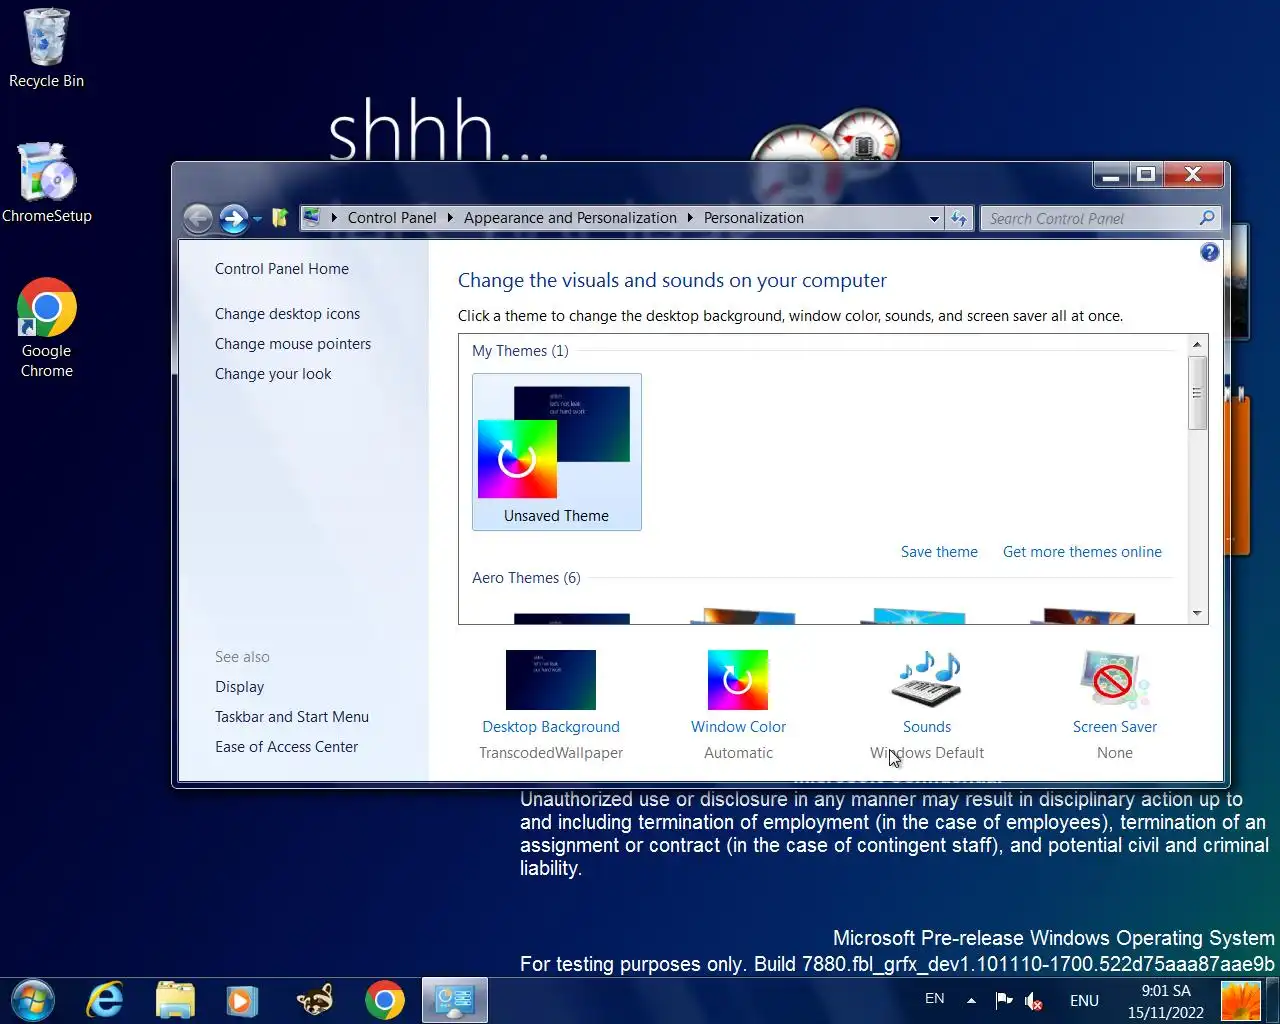Click the Screen Saver text link
Screen dimensions: 1280x1024
pyautogui.click(x=1115, y=727)
